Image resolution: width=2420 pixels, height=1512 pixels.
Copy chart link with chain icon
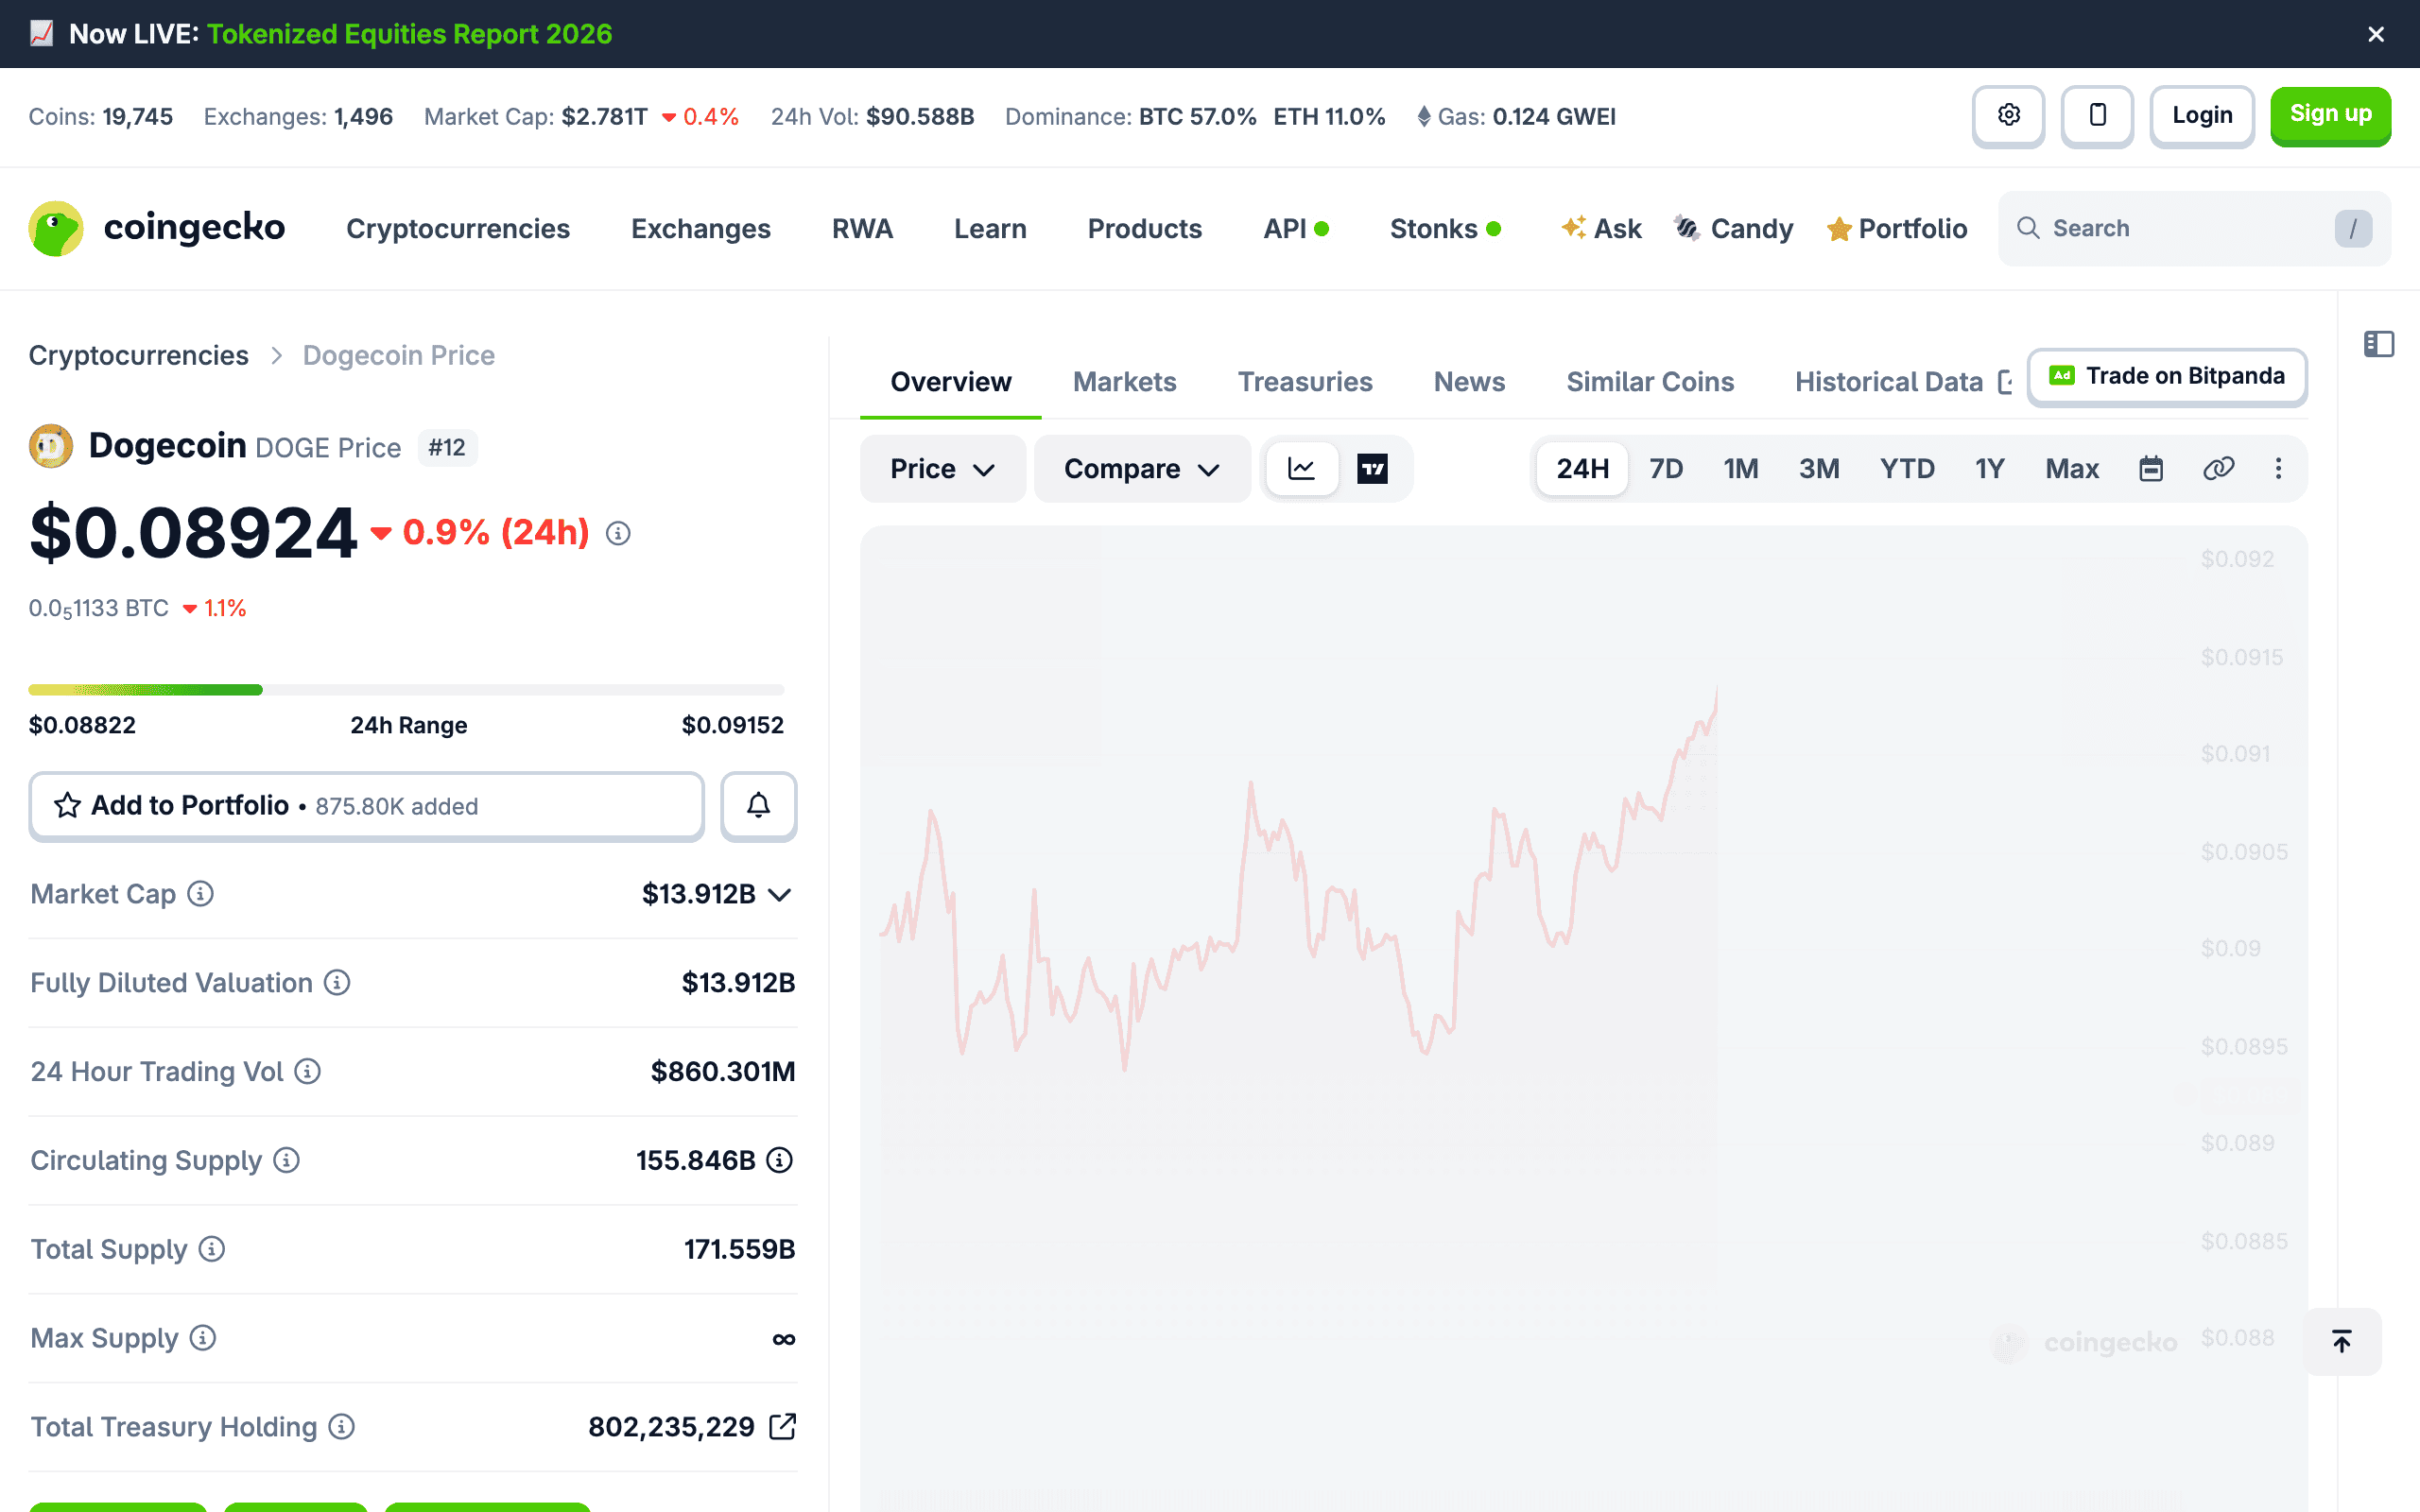pos(2218,469)
